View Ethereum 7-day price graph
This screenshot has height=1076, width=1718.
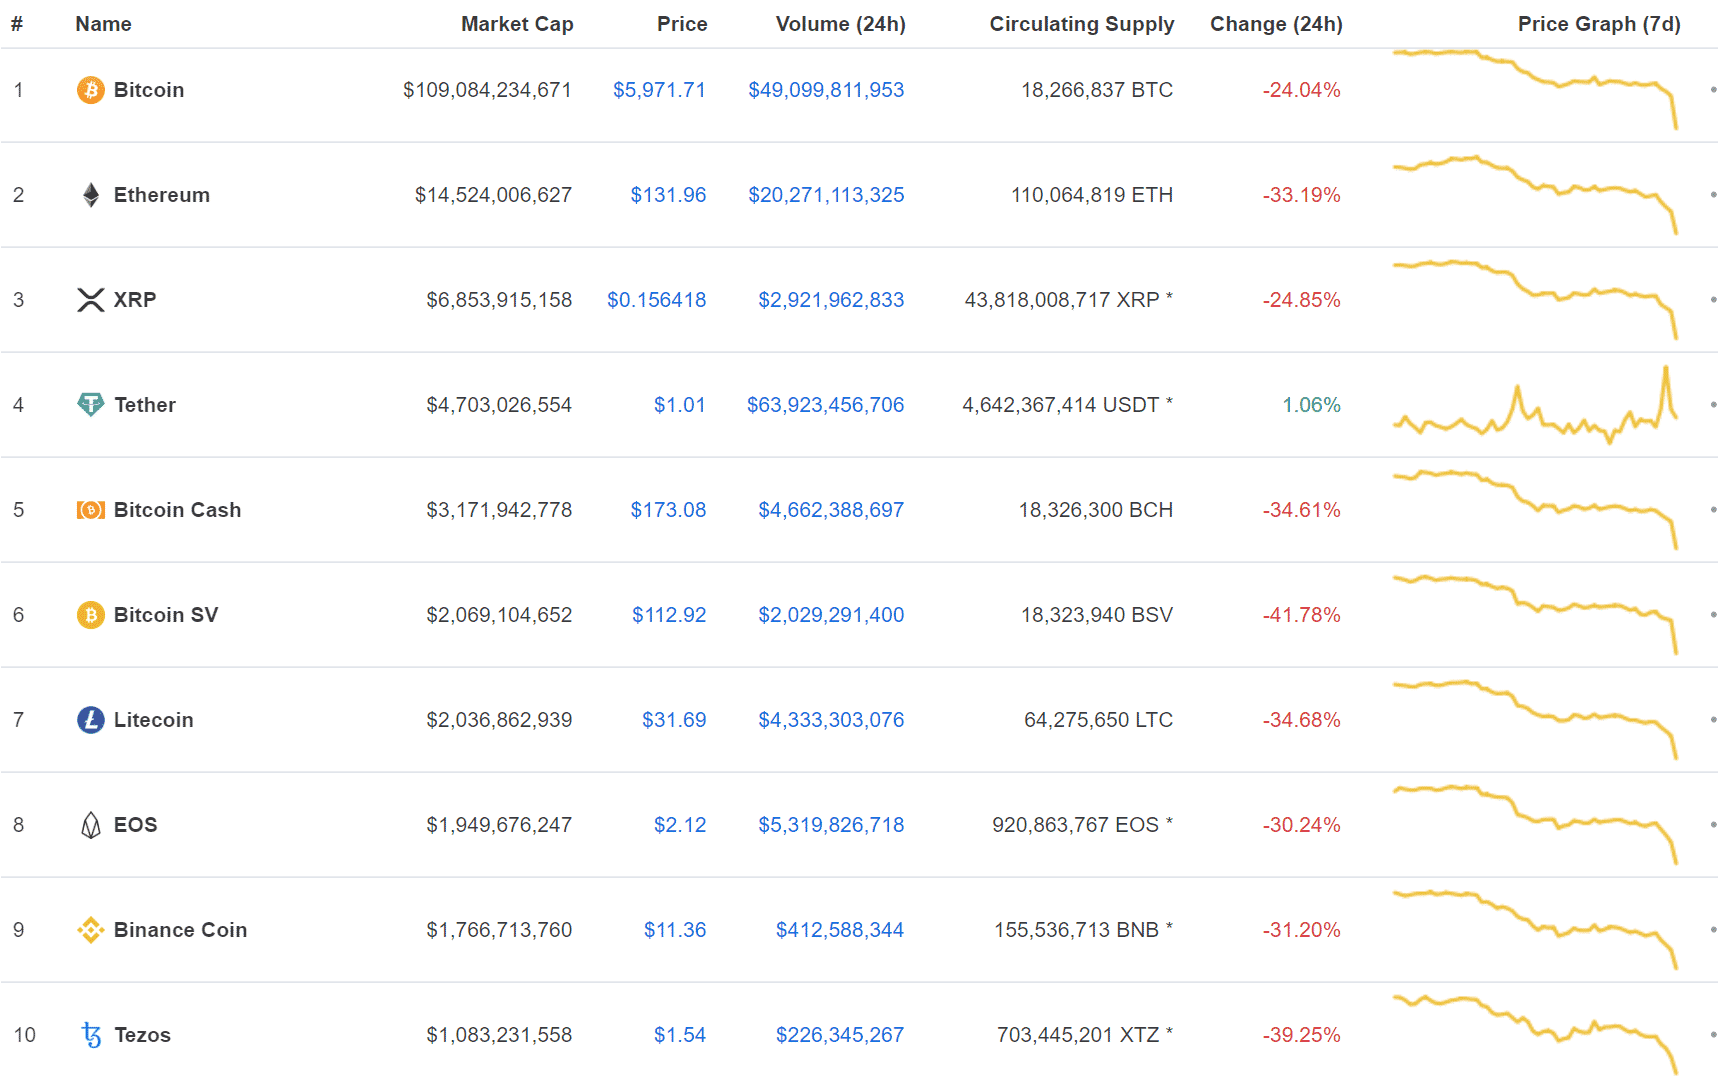tap(1535, 194)
